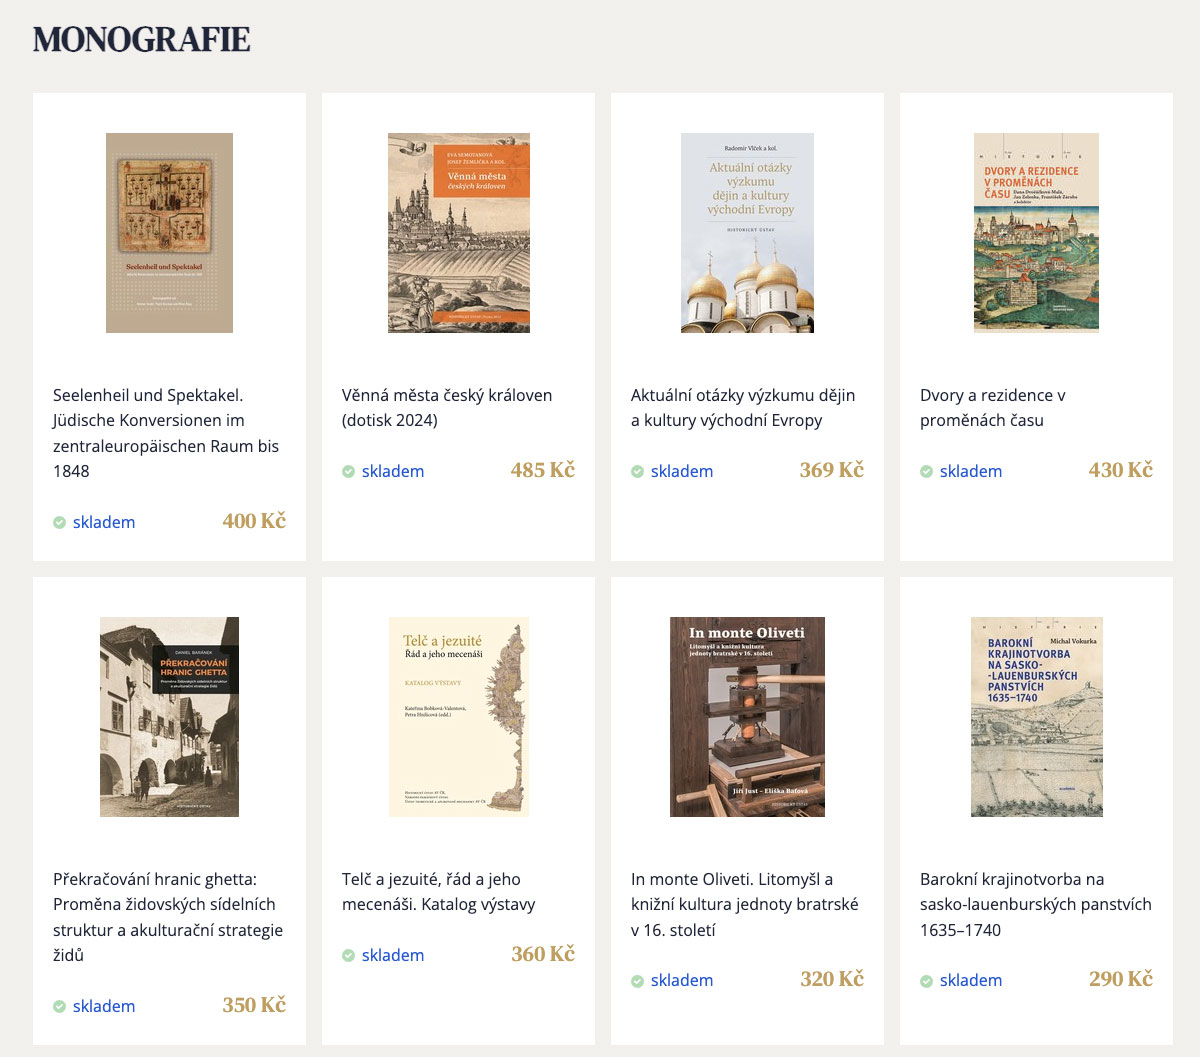The image size is (1200, 1057).
Task: Open the In monte Oliveti book cover
Action: pyautogui.click(x=747, y=717)
